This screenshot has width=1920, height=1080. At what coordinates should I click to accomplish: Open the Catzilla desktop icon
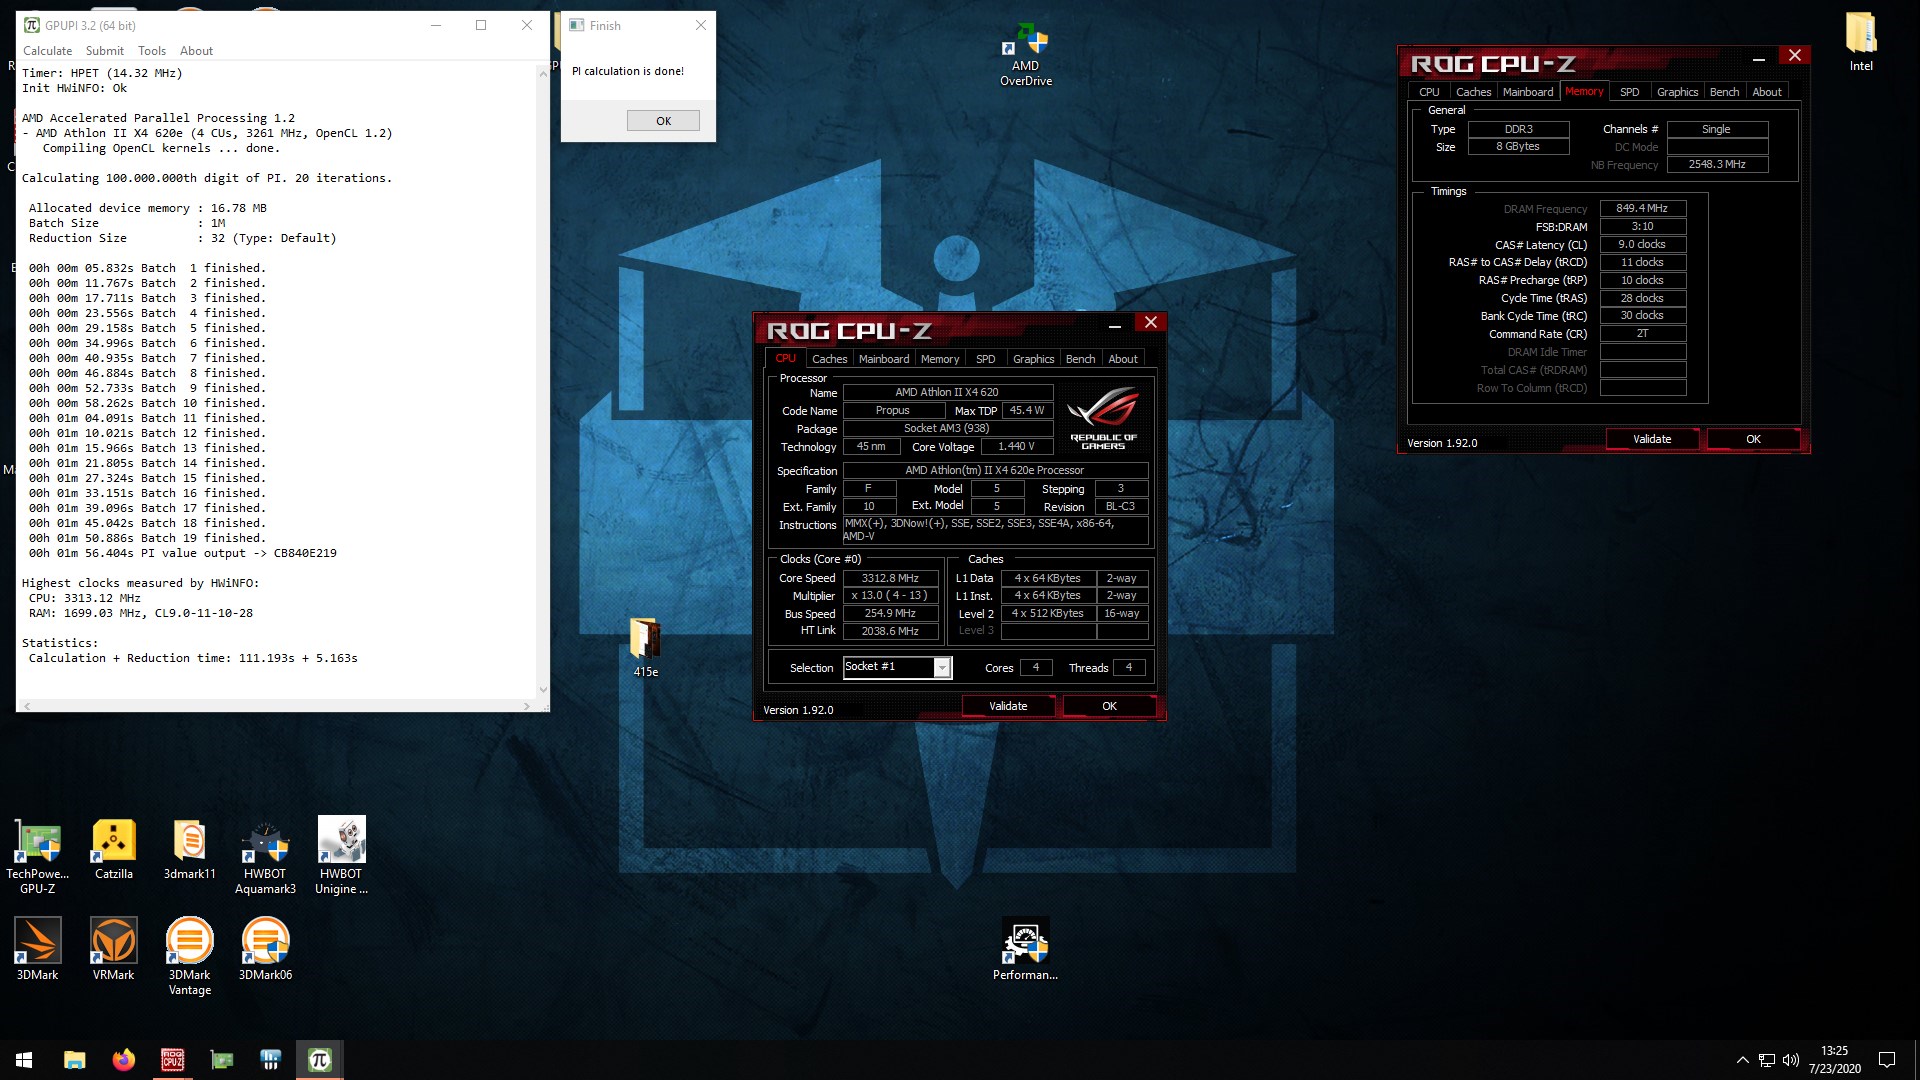(x=114, y=850)
